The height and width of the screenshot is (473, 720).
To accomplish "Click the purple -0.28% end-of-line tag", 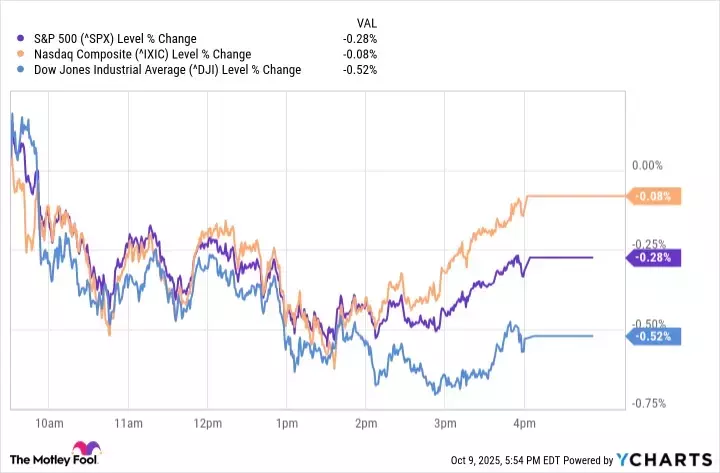I will (x=654, y=257).
